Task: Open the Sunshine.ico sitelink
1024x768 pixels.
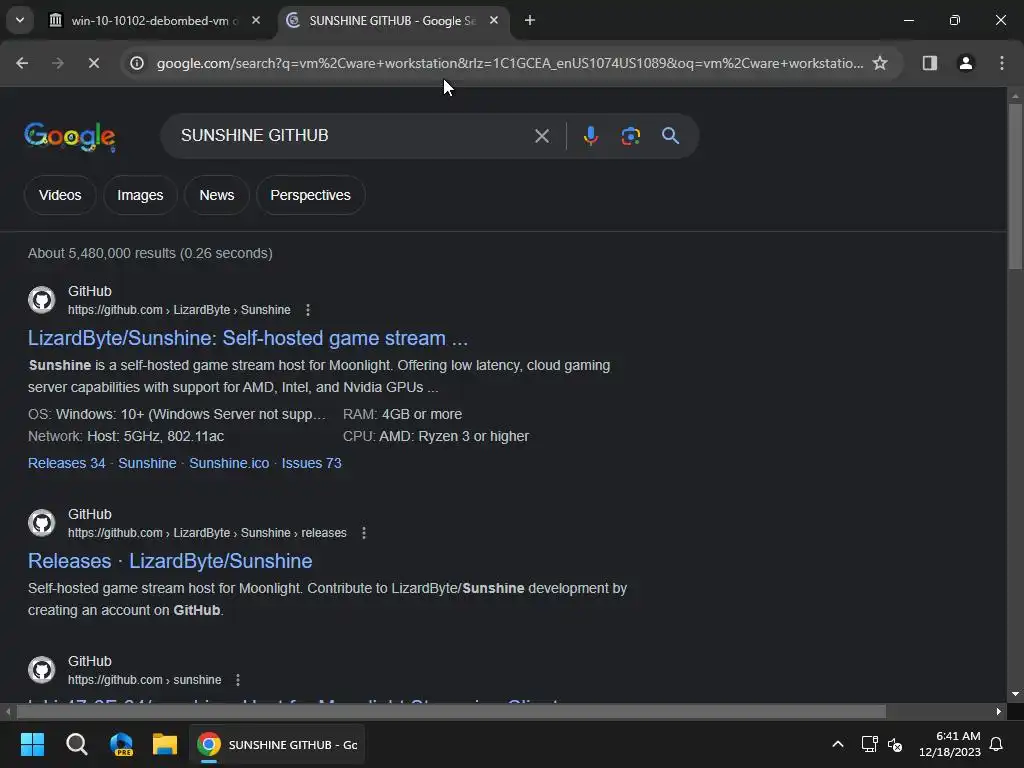Action: click(x=229, y=463)
